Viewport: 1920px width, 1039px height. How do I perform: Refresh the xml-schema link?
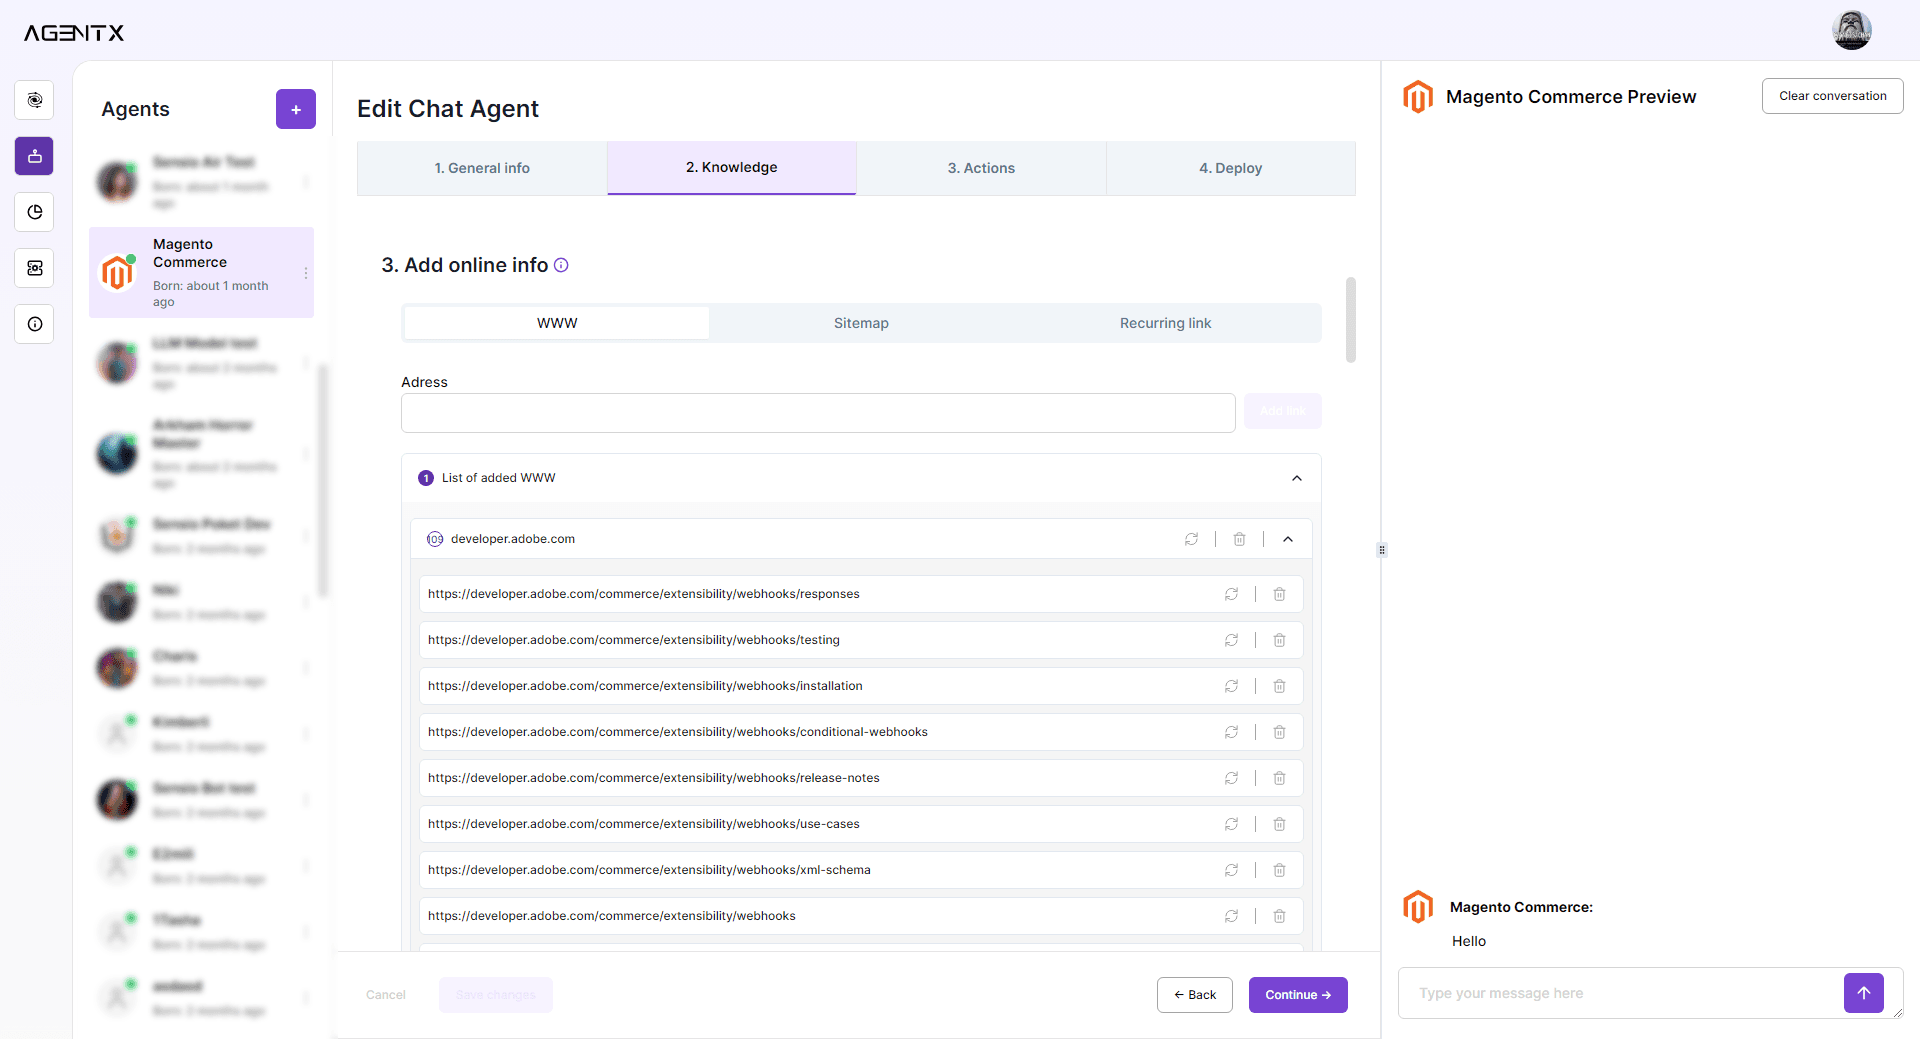[x=1232, y=870]
